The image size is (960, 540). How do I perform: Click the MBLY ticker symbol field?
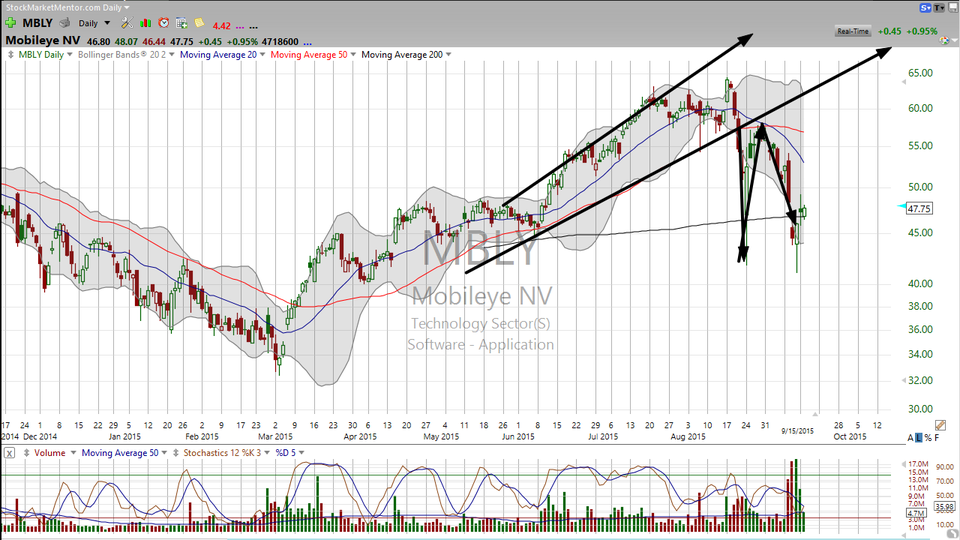[37, 23]
